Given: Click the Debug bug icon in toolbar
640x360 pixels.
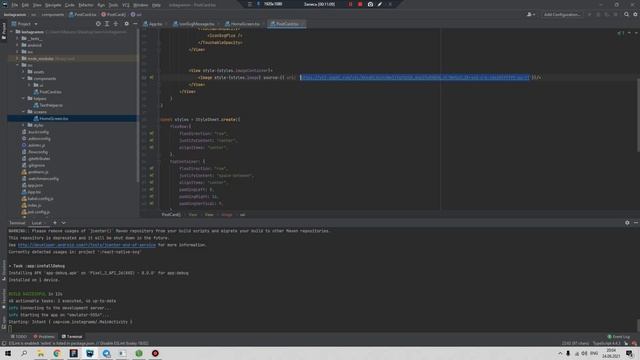Looking at the screenshot, I should tap(598, 14).
